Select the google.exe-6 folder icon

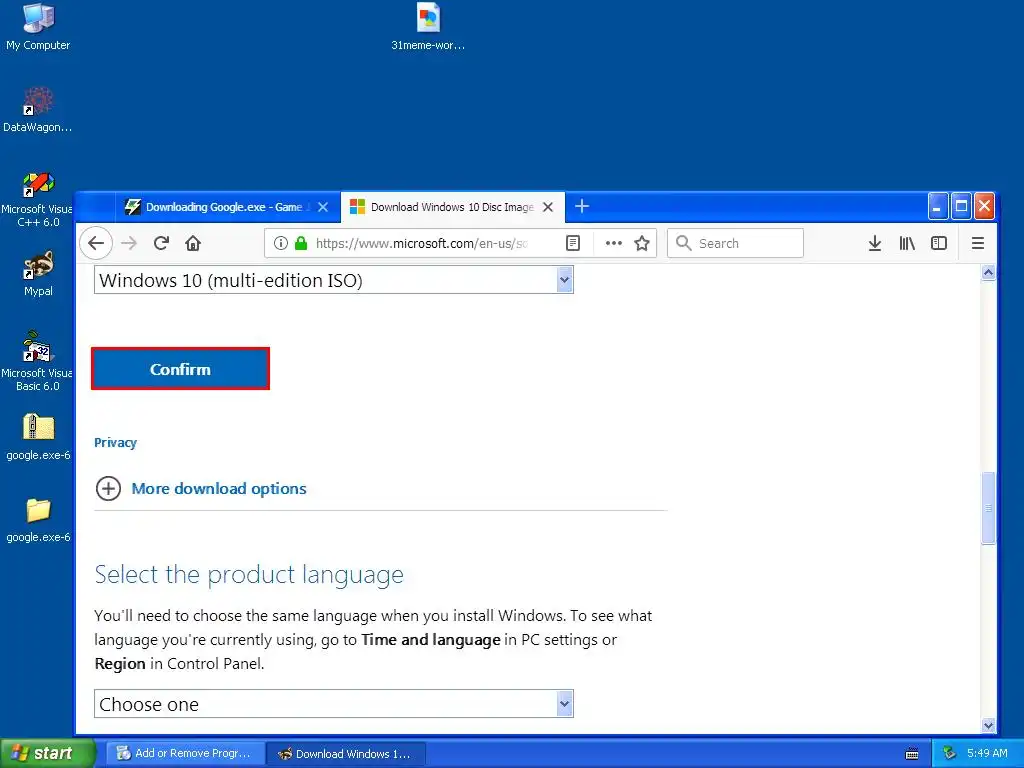pyautogui.click(x=38, y=520)
